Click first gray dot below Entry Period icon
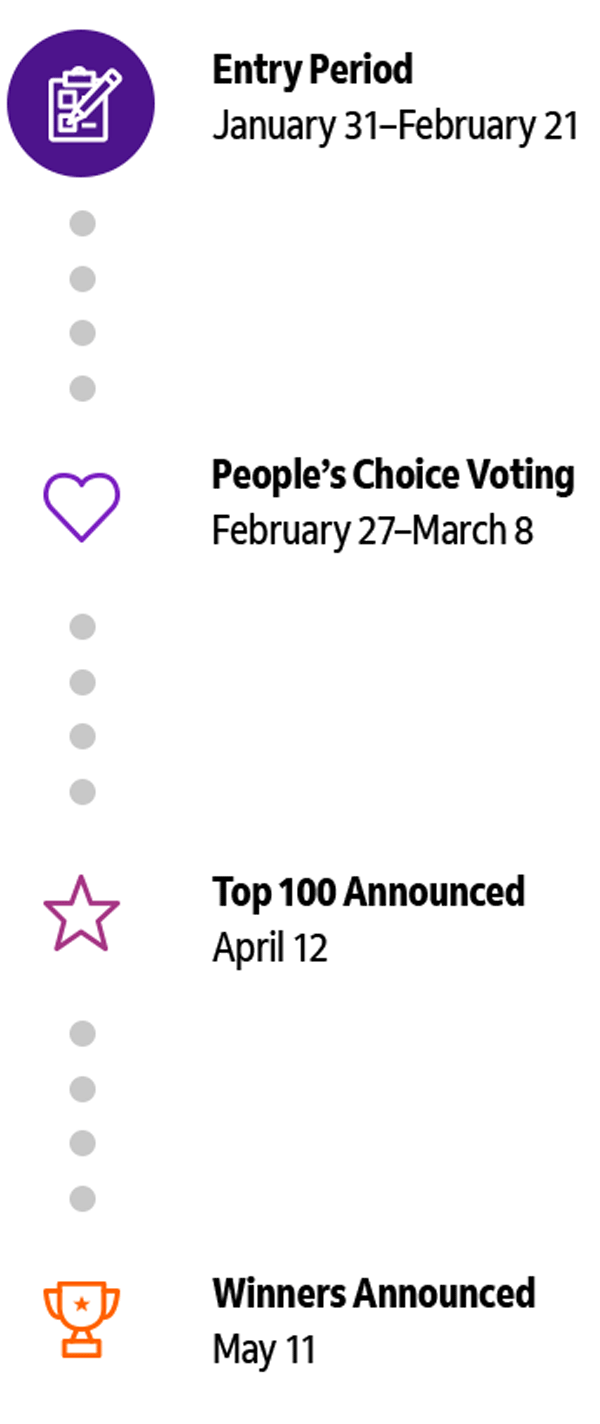The width and height of the screenshot is (600, 1424). click(82, 224)
